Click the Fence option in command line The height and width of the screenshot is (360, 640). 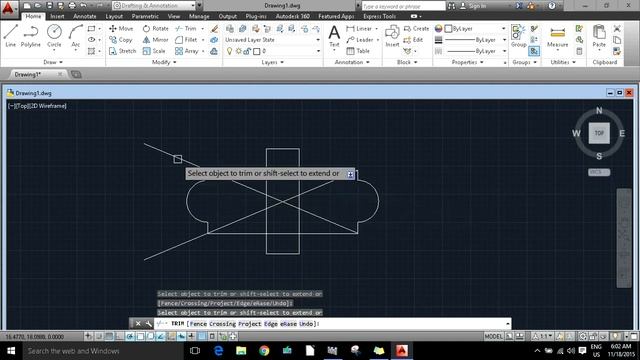198,324
